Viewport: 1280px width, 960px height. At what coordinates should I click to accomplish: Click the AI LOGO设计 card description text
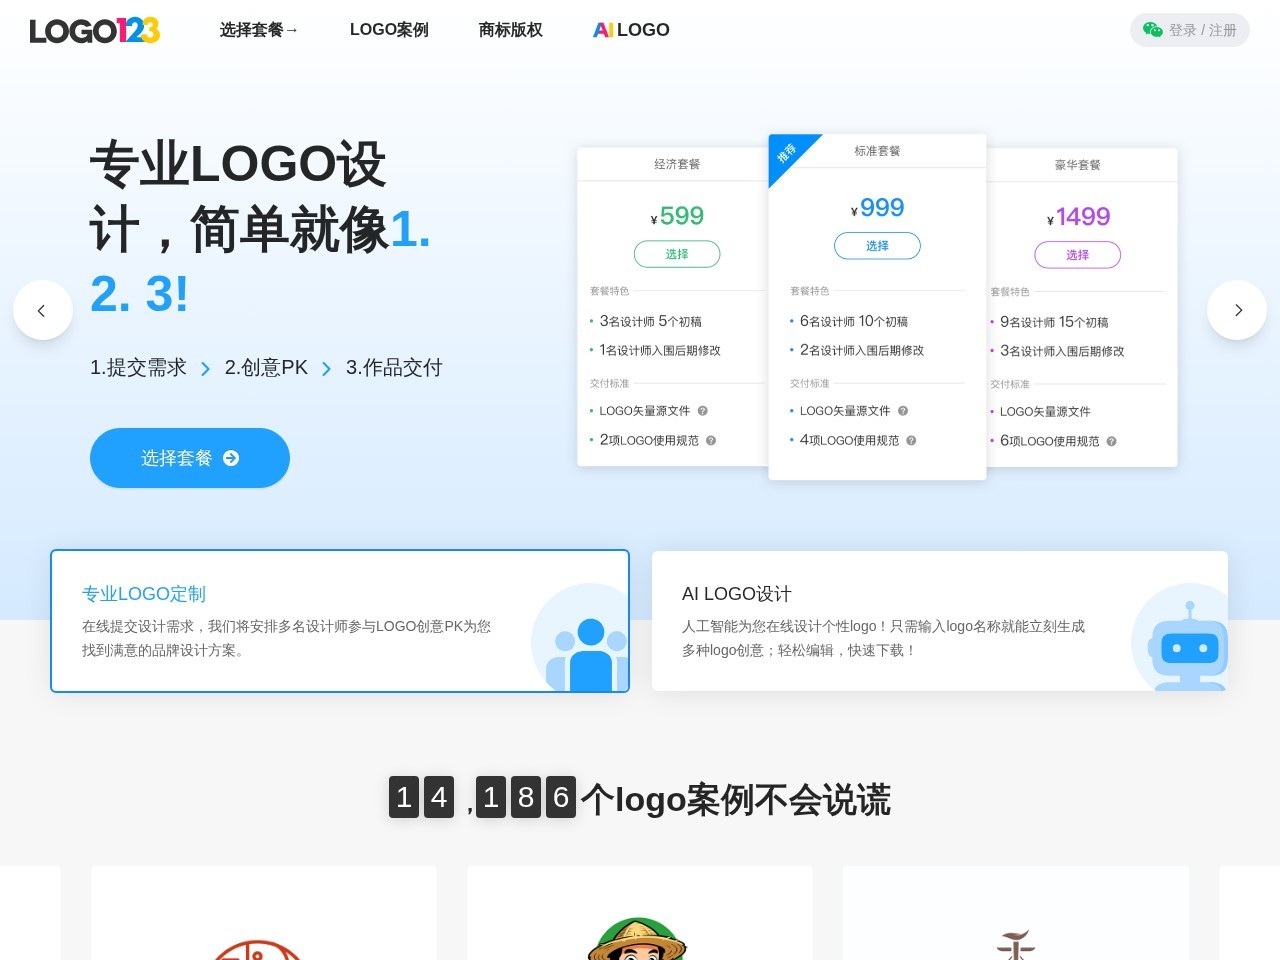[x=883, y=638]
